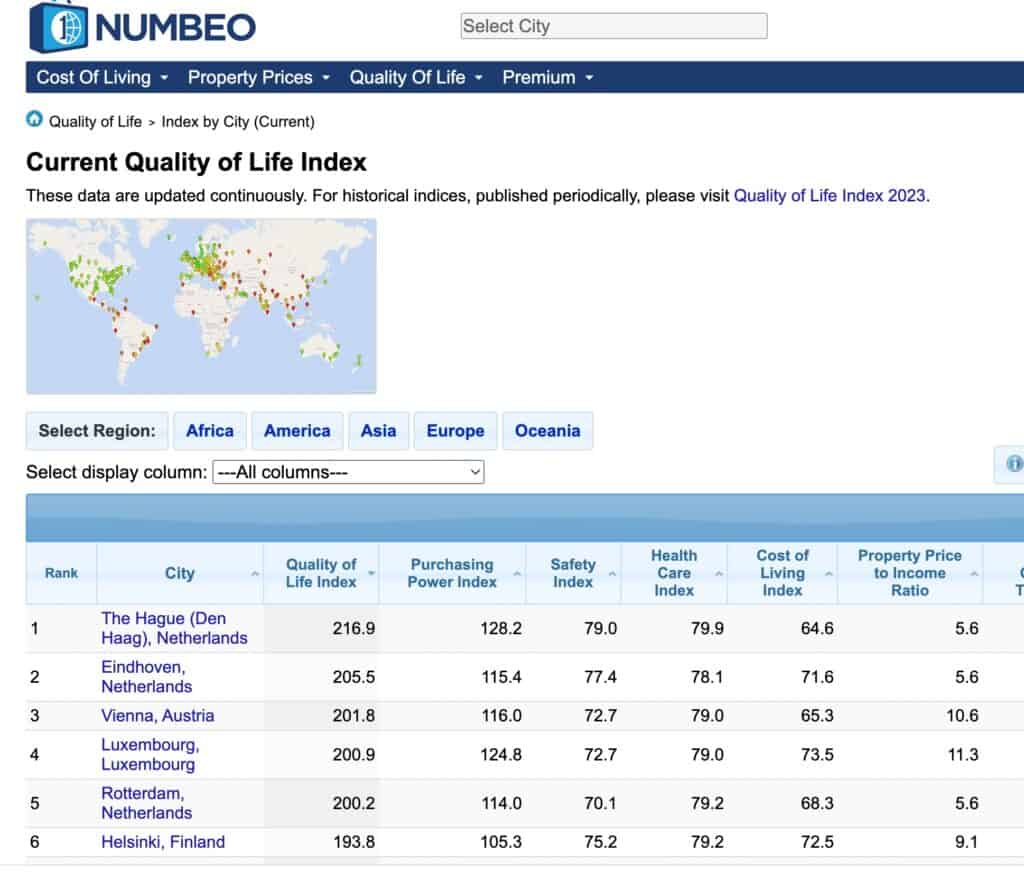Expand the Property Prices menu
Image resolution: width=1024 pixels, height=872 pixels.
259,77
